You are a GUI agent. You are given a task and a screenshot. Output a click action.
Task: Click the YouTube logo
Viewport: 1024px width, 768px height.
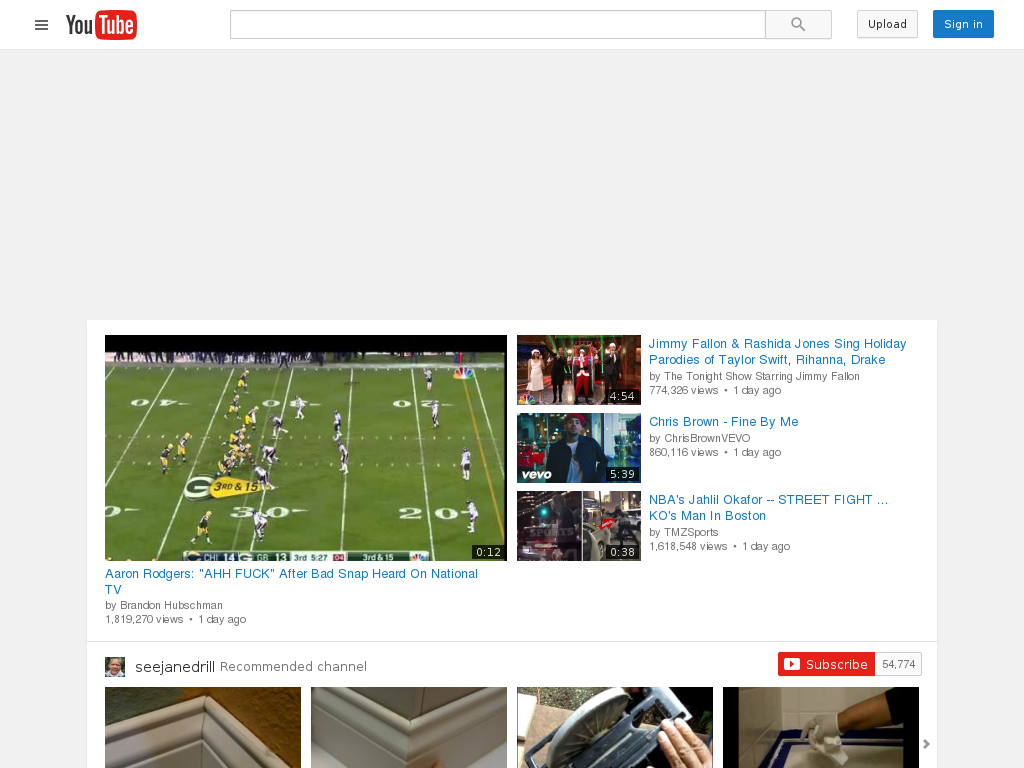coord(101,25)
